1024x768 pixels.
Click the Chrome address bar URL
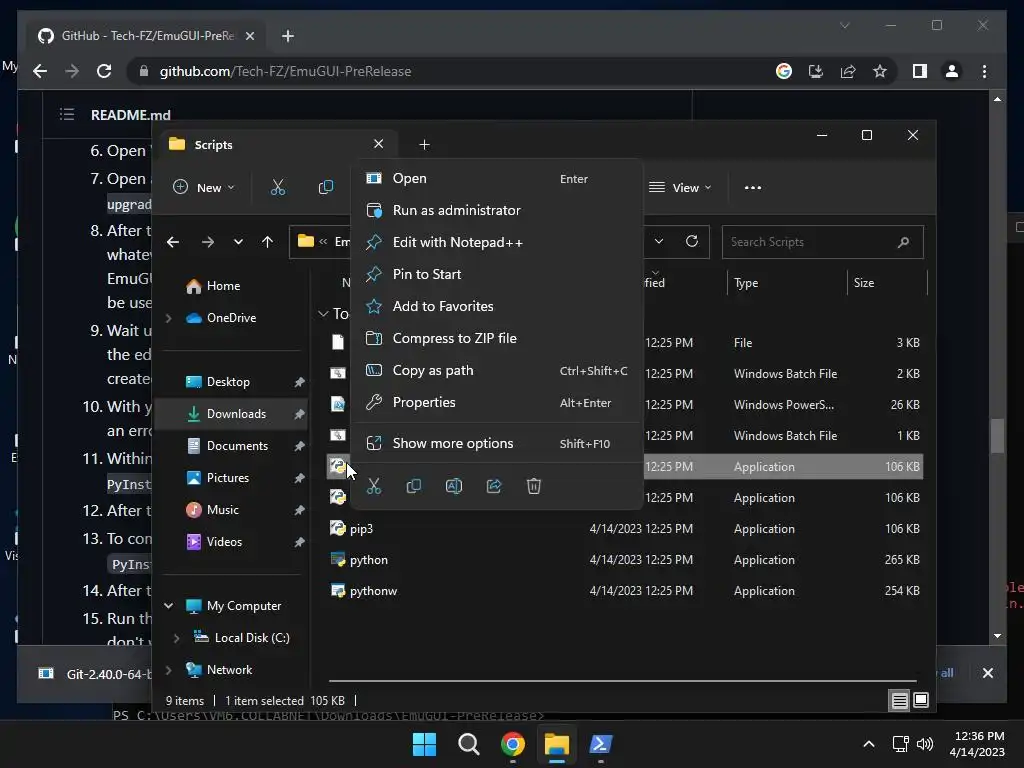point(285,72)
